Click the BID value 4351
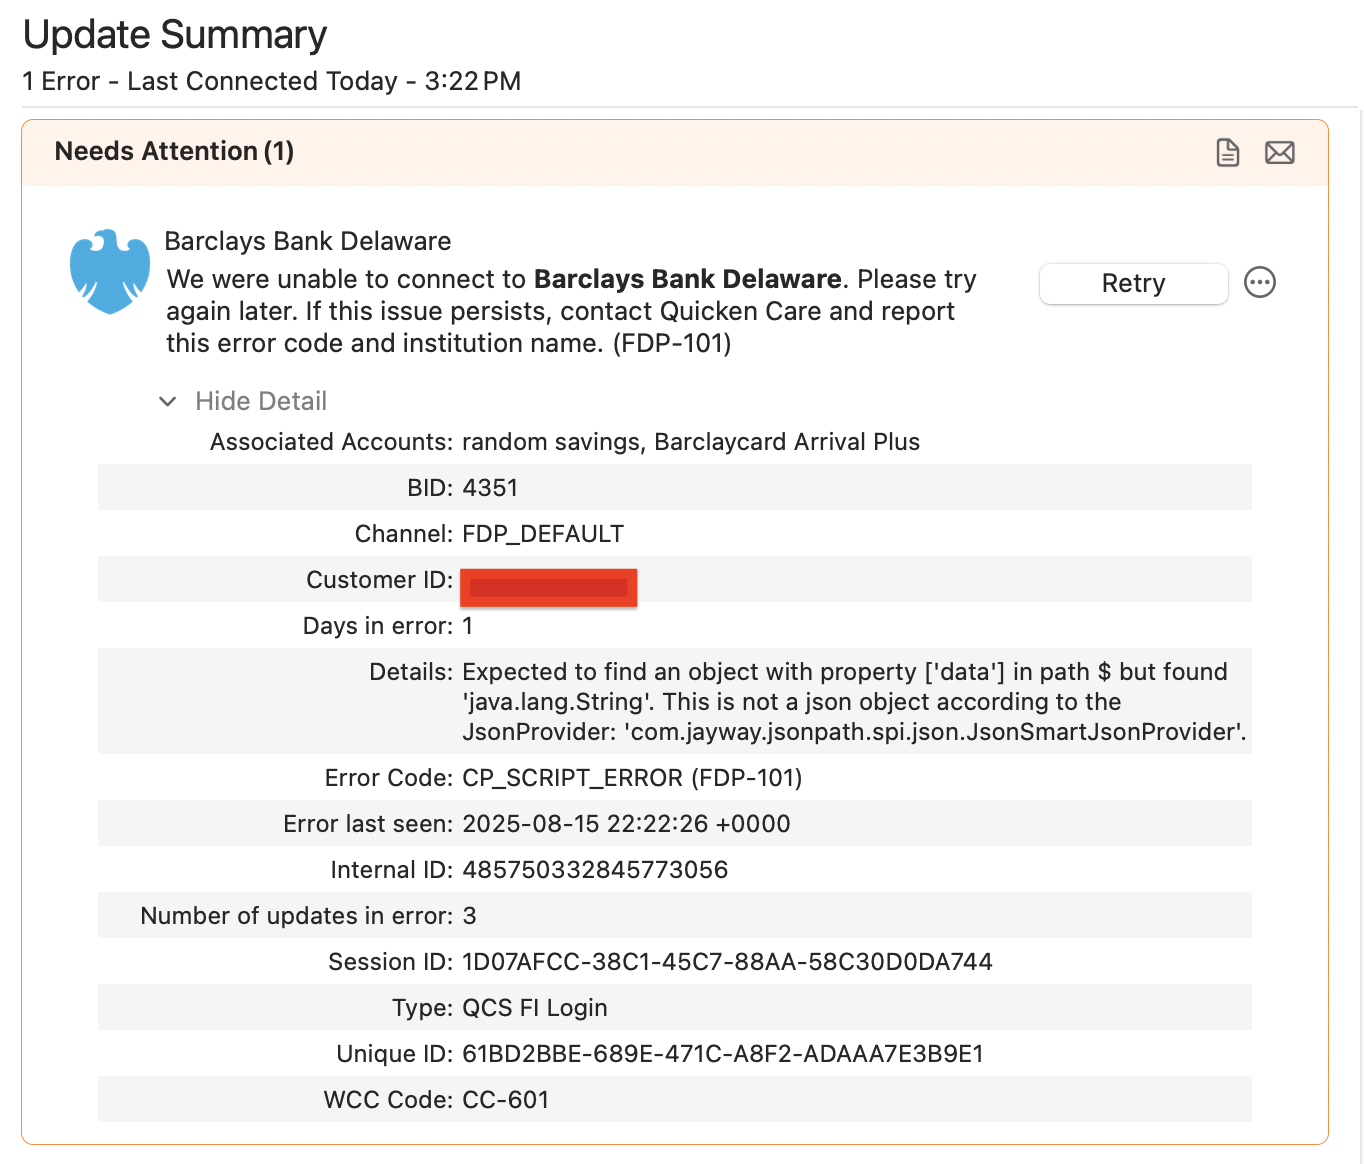Image resolution: width=1364 pixels, height=1164 pixels. point(490,488)
